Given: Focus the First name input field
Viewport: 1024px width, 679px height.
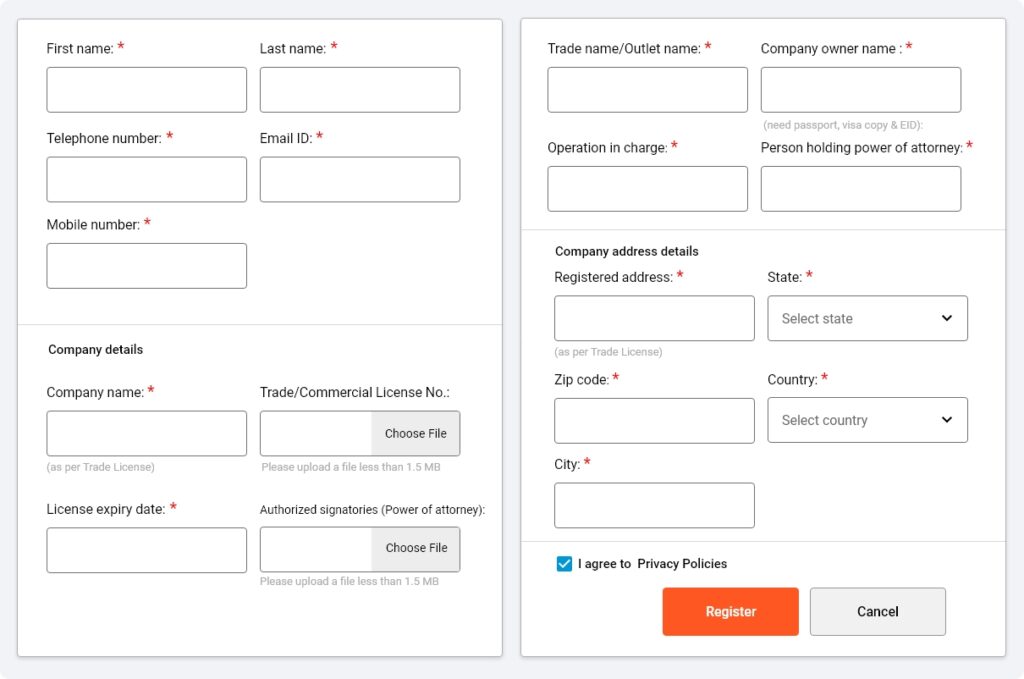Looking at the screenshot, I should click(146, 89).
